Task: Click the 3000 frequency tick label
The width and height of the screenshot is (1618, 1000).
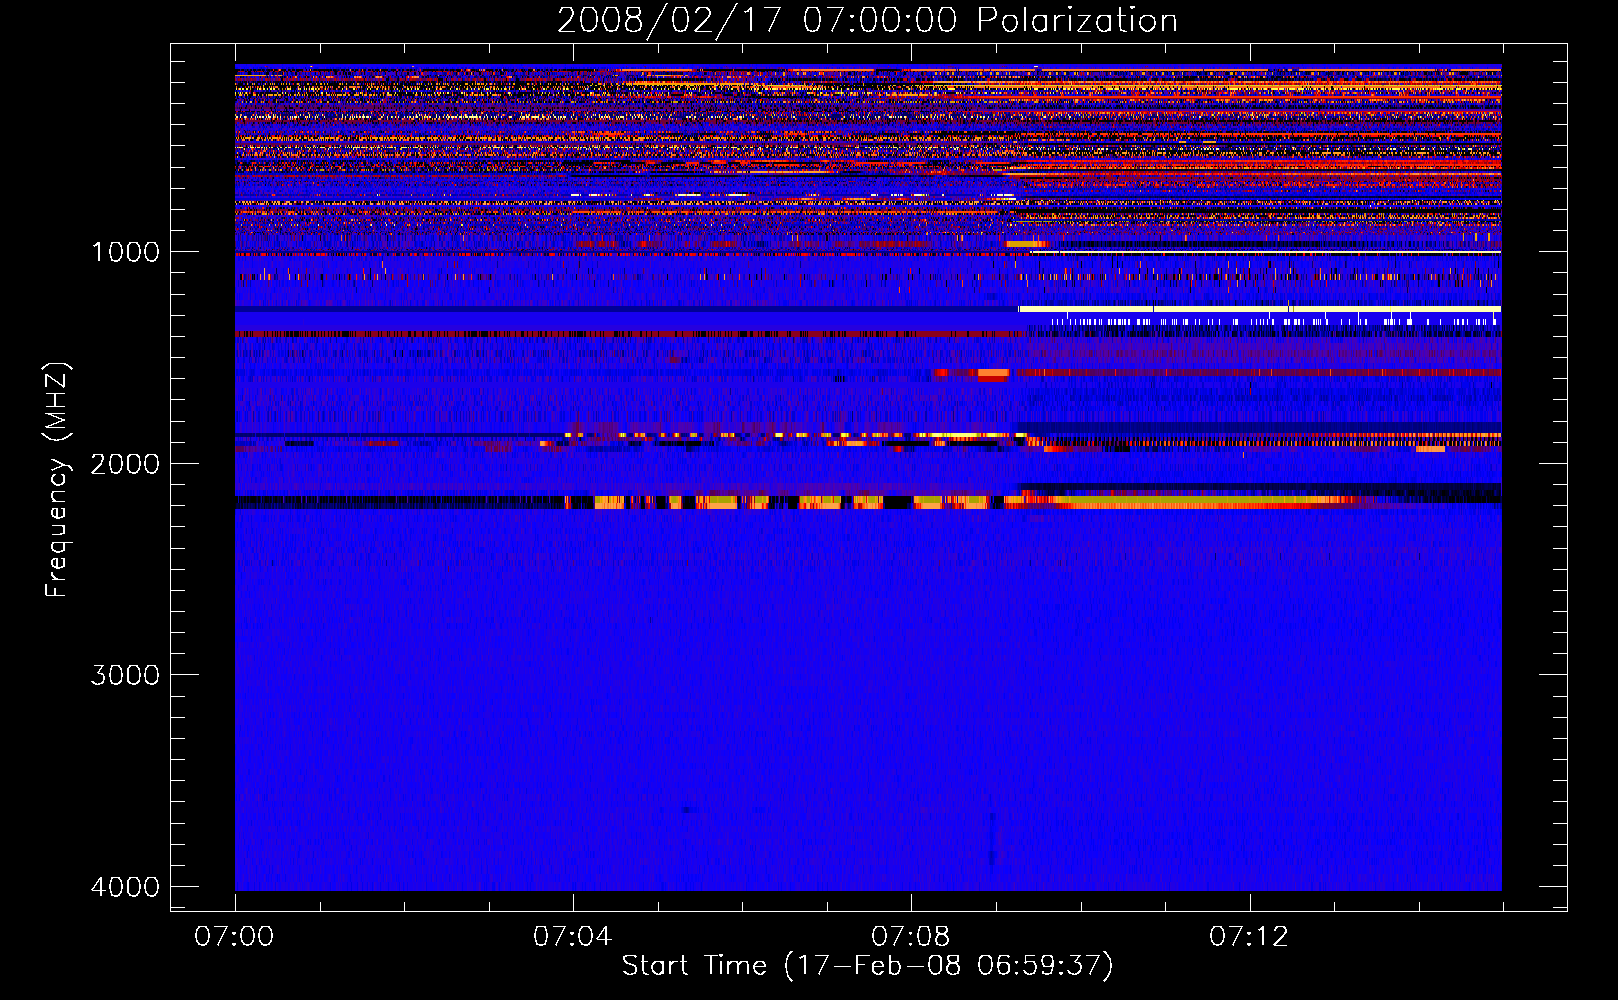Action: click(x=125, y=675)
